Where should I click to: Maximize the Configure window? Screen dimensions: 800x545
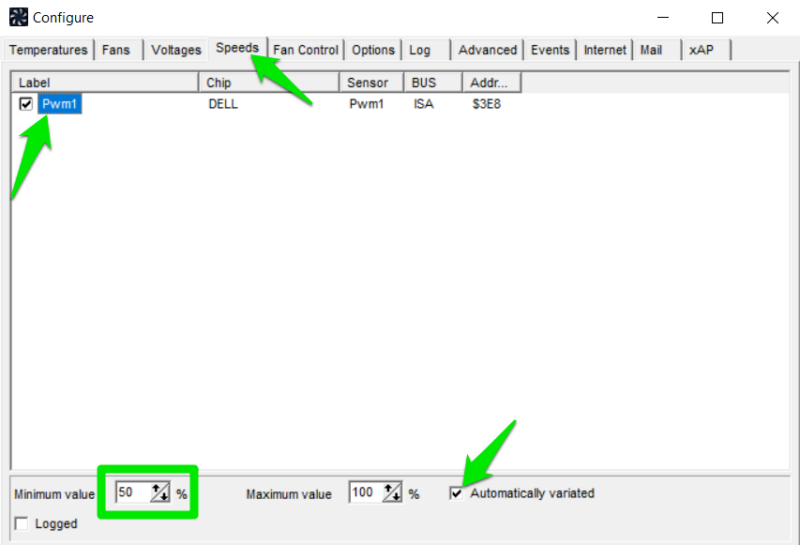pos(717,17)
